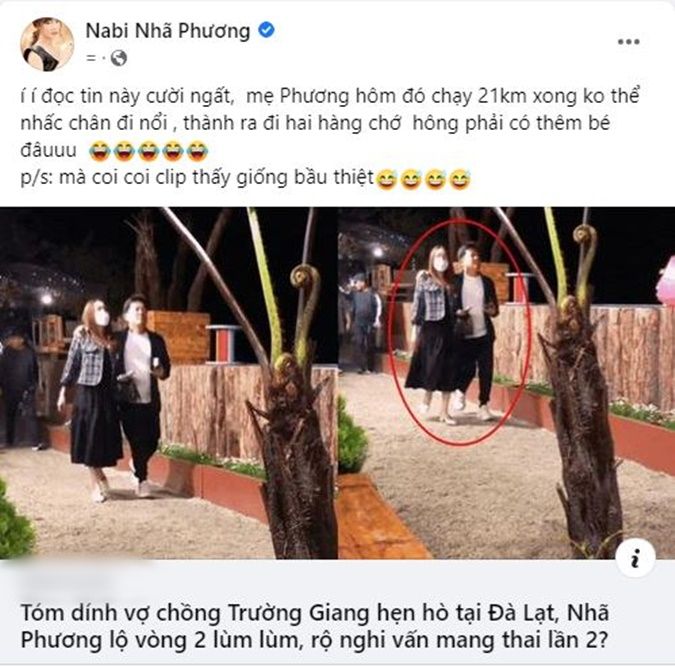The height and width of the screenshot is (668, 675).
Task: Click the last grinning emoji after "bầu thiệt"
Action: pyautogui.click(x=460, y=179)
